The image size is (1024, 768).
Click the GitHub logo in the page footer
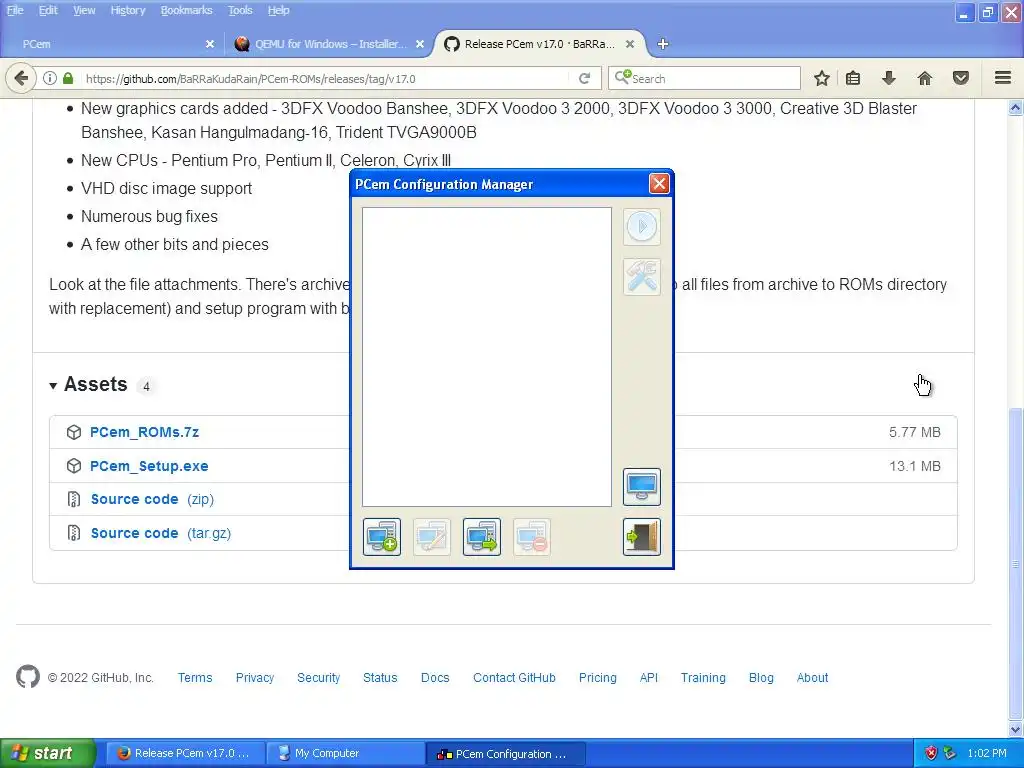[28, 677]
